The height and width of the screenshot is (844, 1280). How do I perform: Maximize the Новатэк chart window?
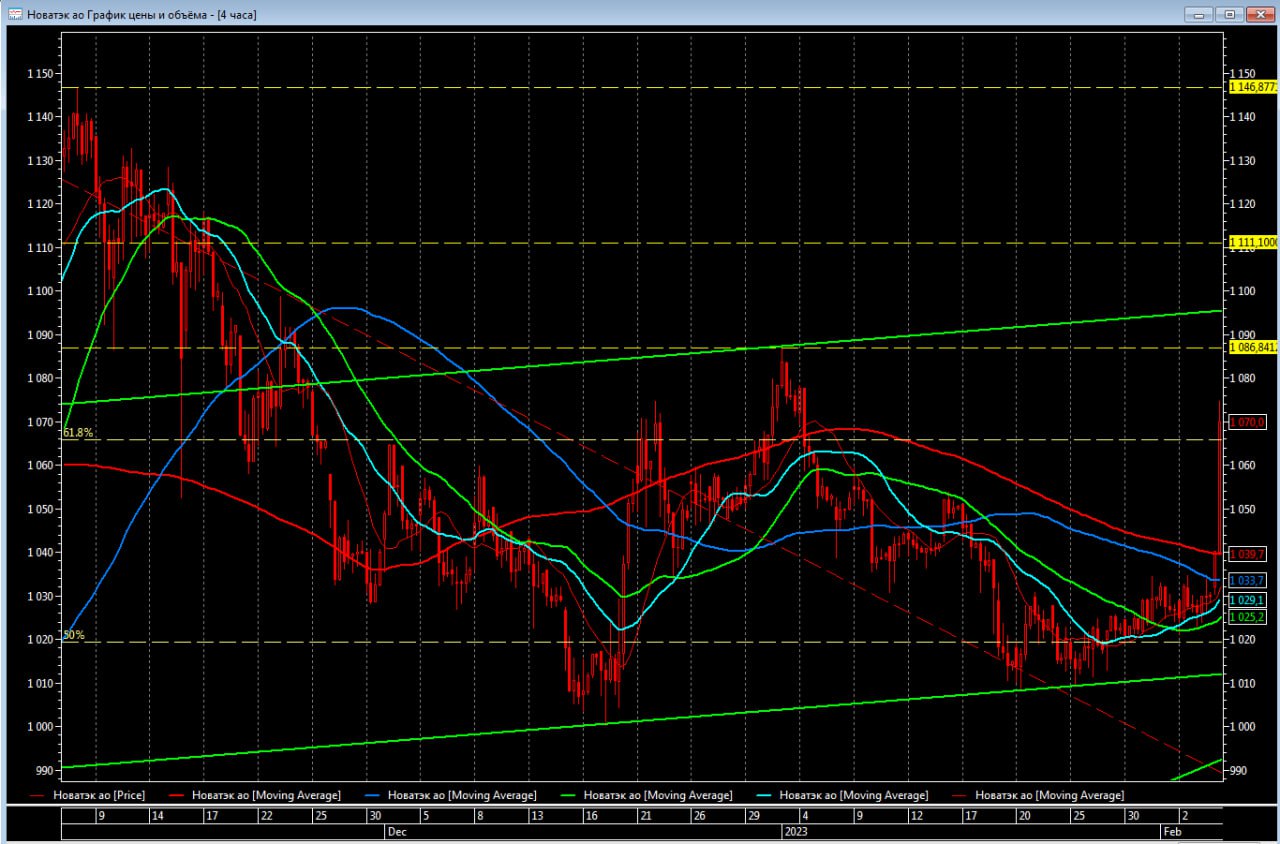pyautogui.click(x=1229, y=14)
